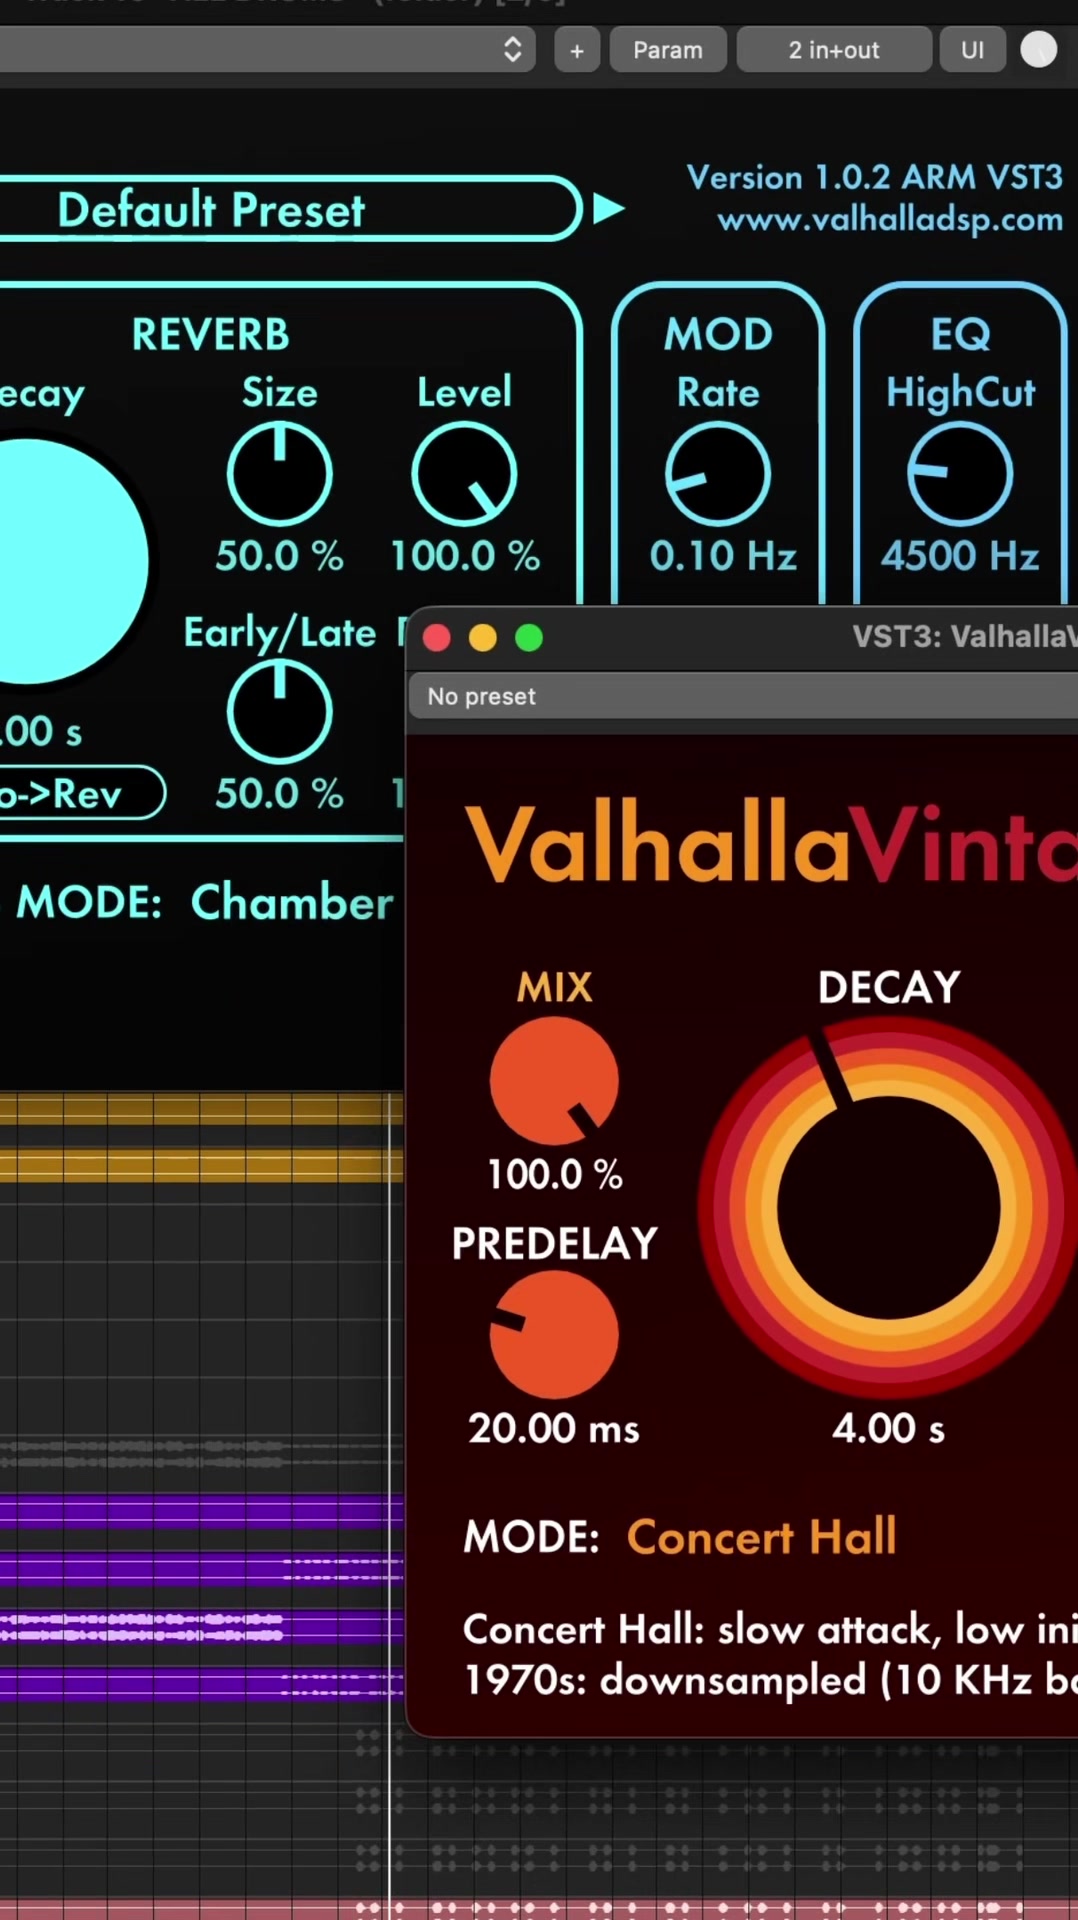This screenshot has width=1078, height=1920.
Task: Click the plus button beside preset selector
Action: point(577,50)
